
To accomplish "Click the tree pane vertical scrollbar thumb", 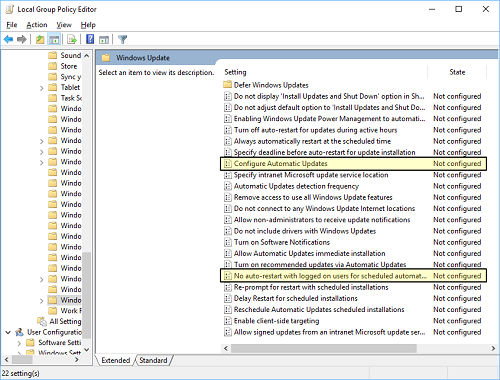I will (x=87, y=294).
